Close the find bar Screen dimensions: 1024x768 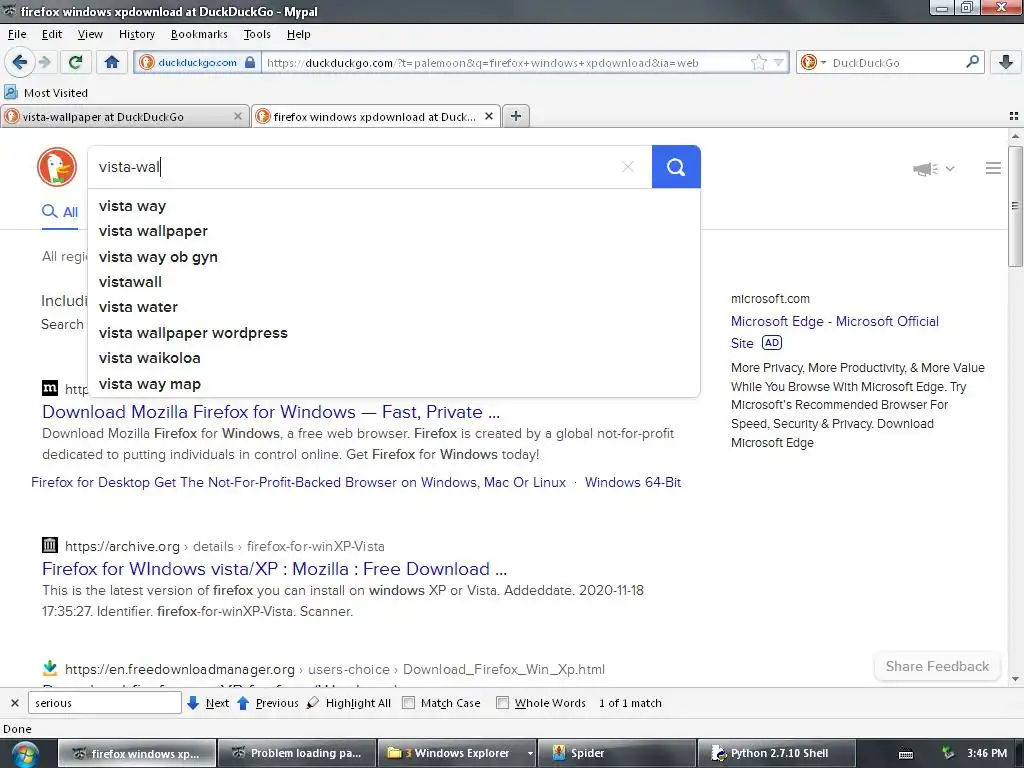pos(14,703)
